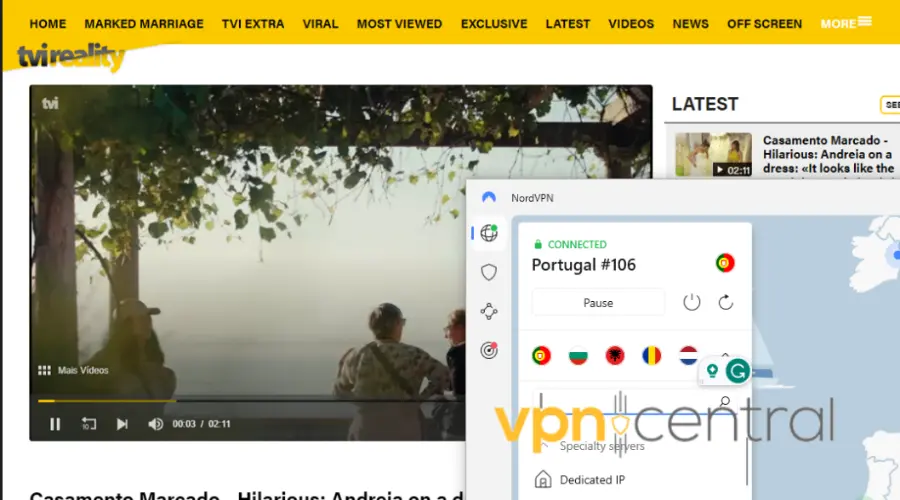Click the LATEST section heading
This screenshot has width=900, height=500.
pos(705,104)
